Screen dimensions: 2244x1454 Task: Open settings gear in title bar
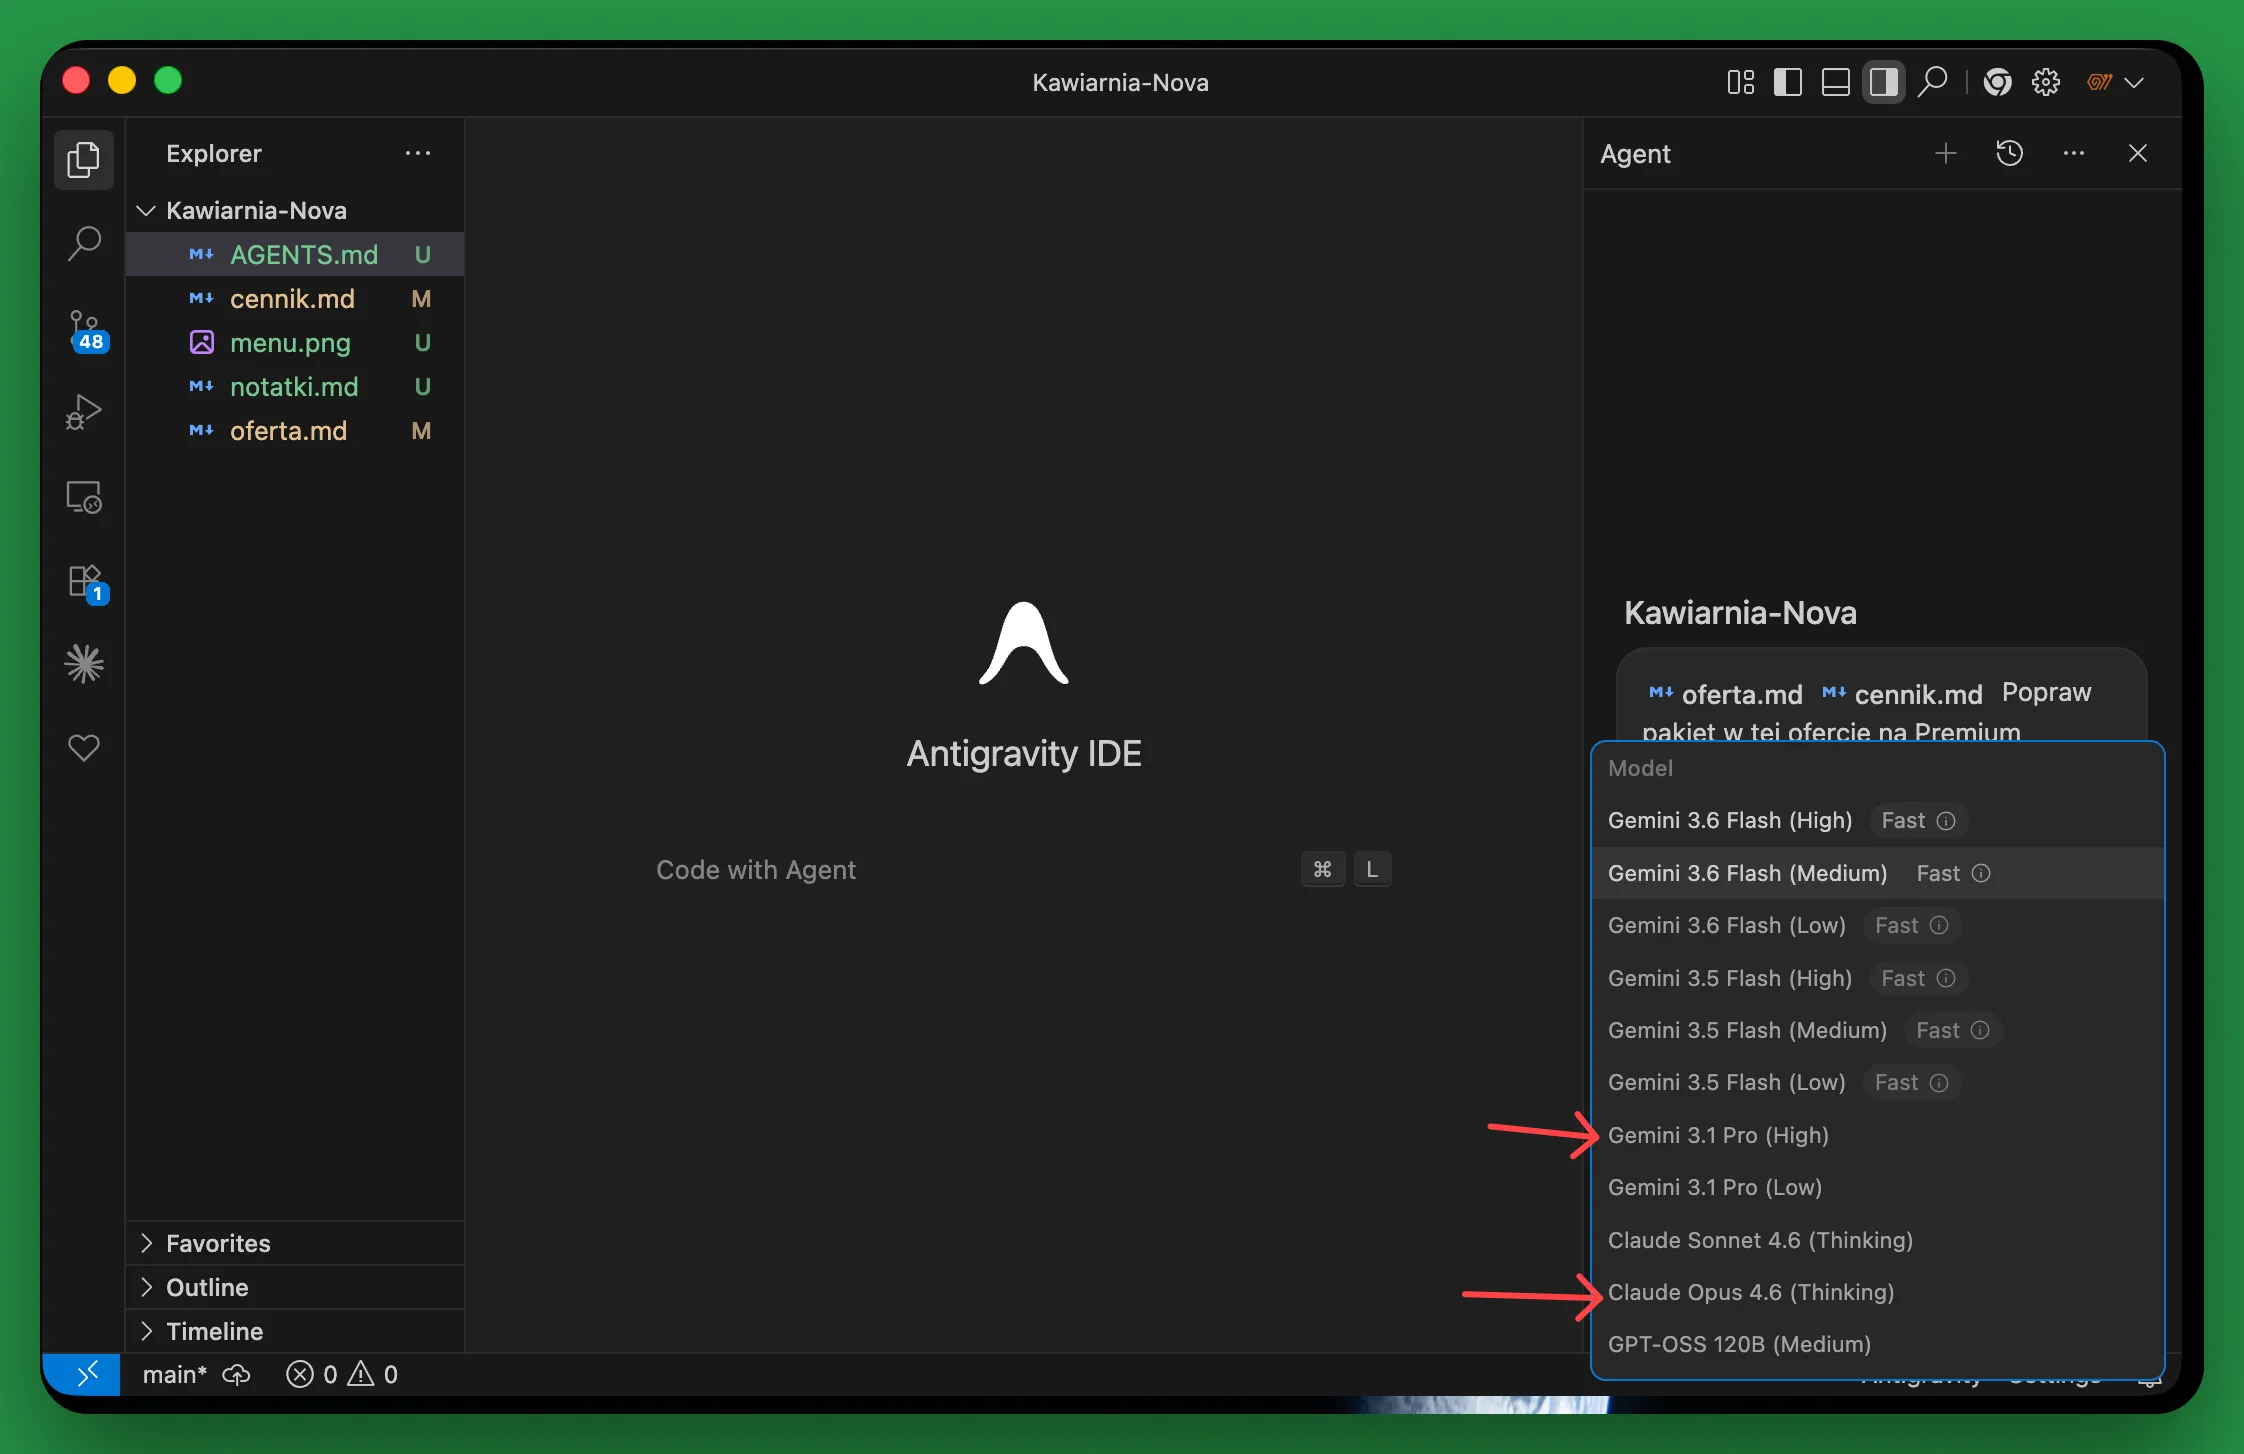coord(2046,82)
